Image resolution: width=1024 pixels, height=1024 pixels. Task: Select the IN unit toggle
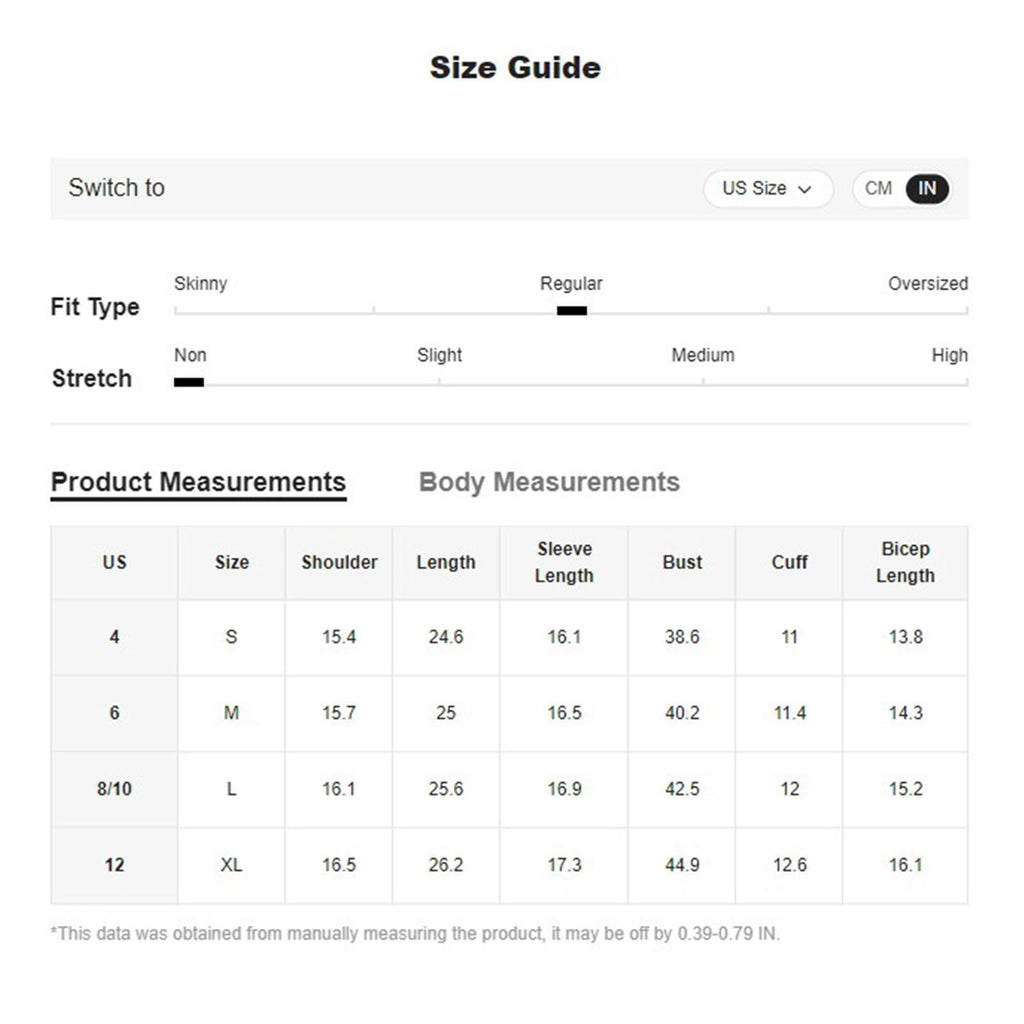click(927, 188)
